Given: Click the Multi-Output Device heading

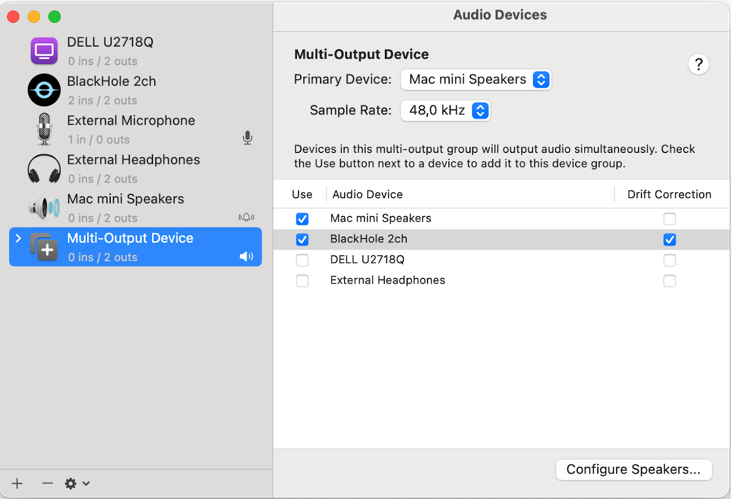Looking at the screenshot, I should pyautogui.click(x=361, y=55).
